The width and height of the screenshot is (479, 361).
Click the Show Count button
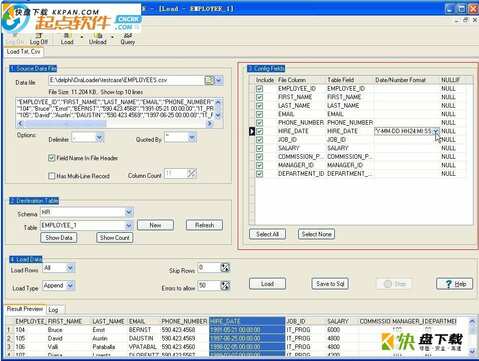tap(115, 238)
